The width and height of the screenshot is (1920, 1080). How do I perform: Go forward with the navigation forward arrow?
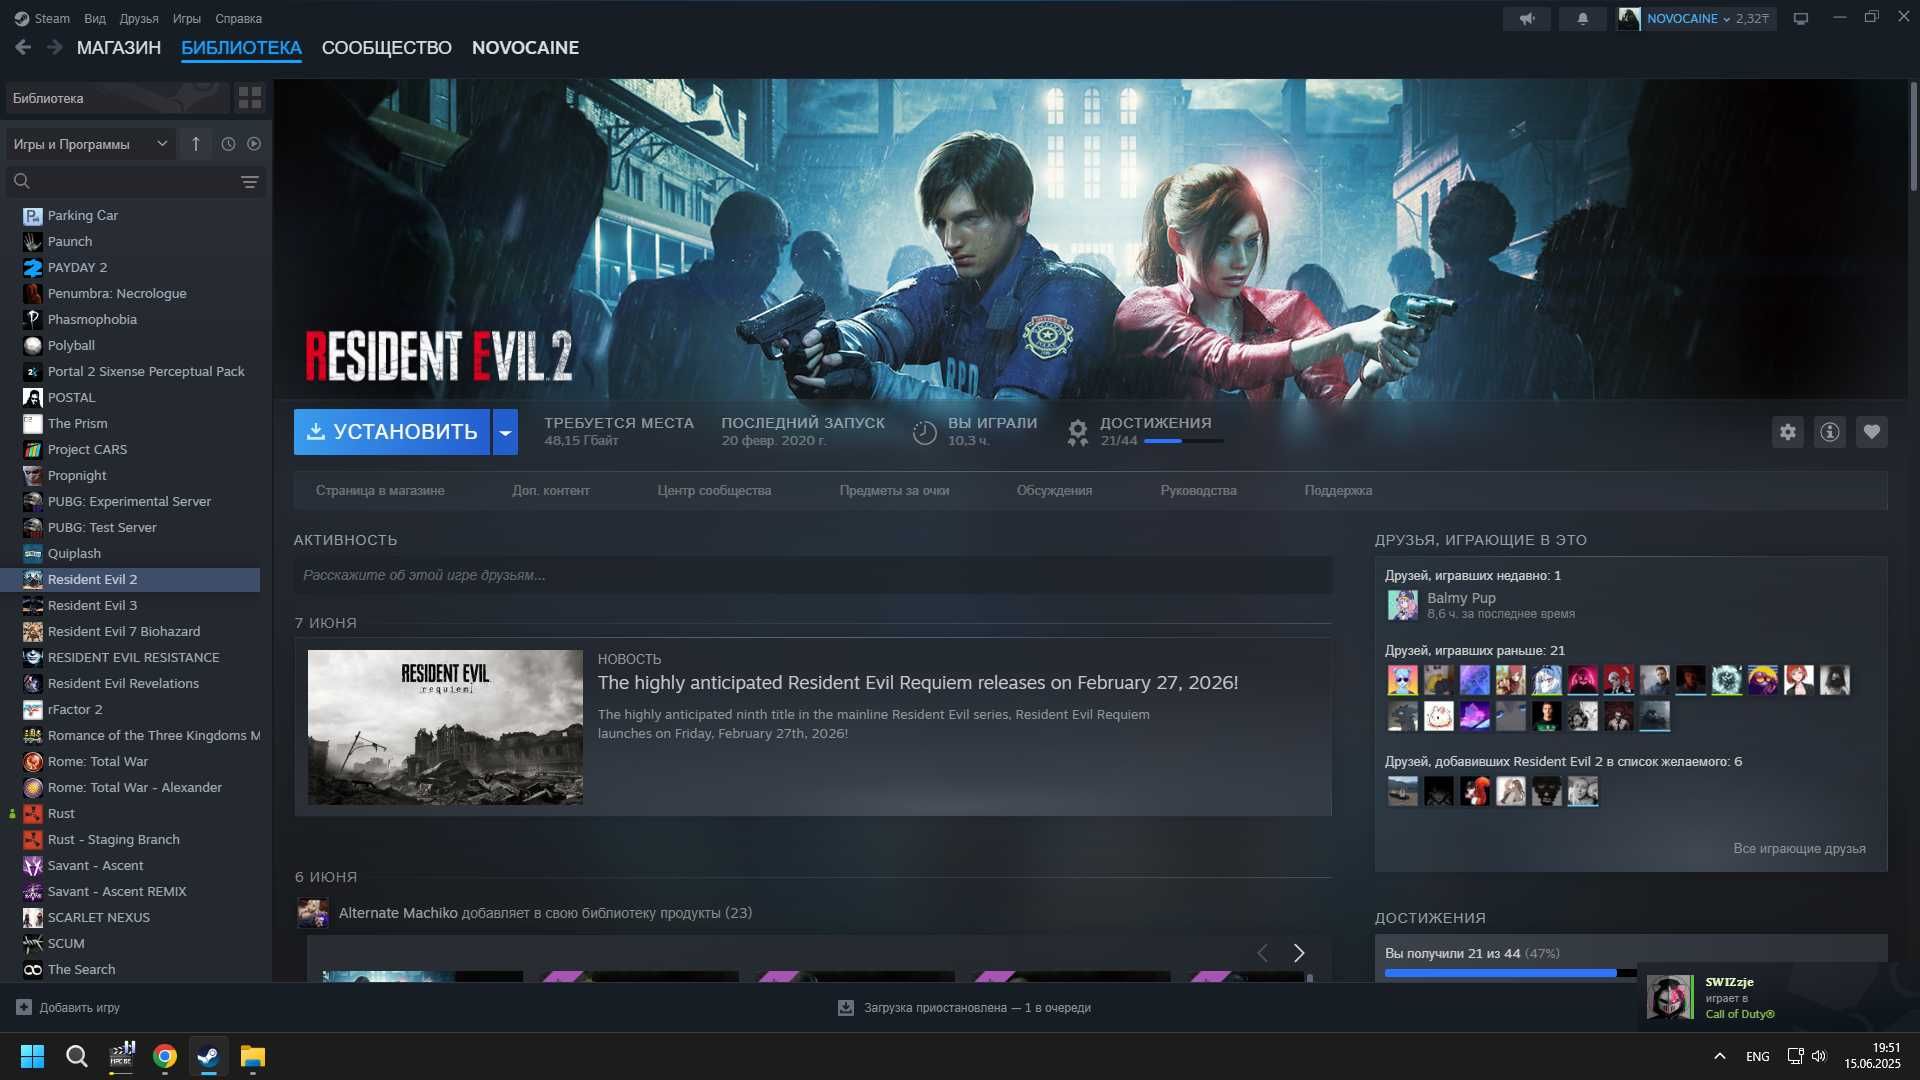tap(55, 47)
